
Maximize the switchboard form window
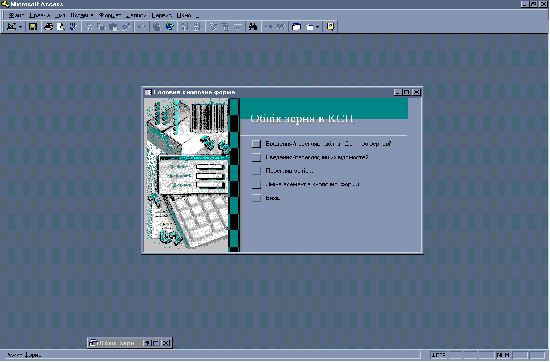pos(407,92)
